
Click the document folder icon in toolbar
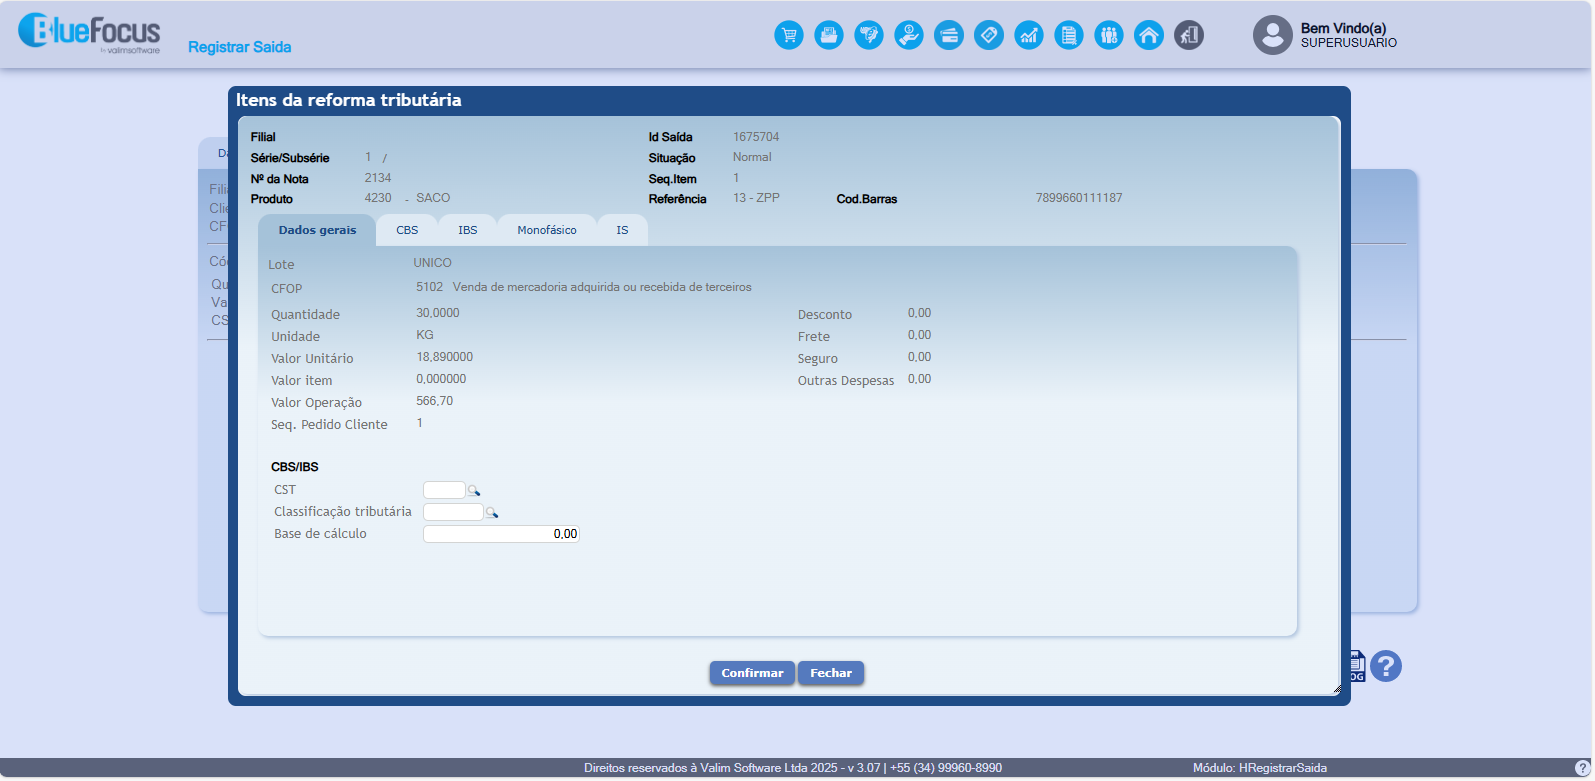[829, 35]
